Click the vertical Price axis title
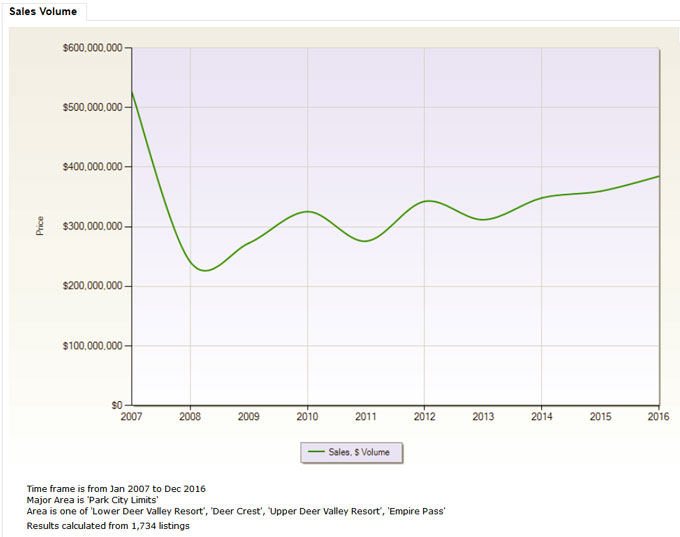 pyautogui.click(x=40, y=226)
